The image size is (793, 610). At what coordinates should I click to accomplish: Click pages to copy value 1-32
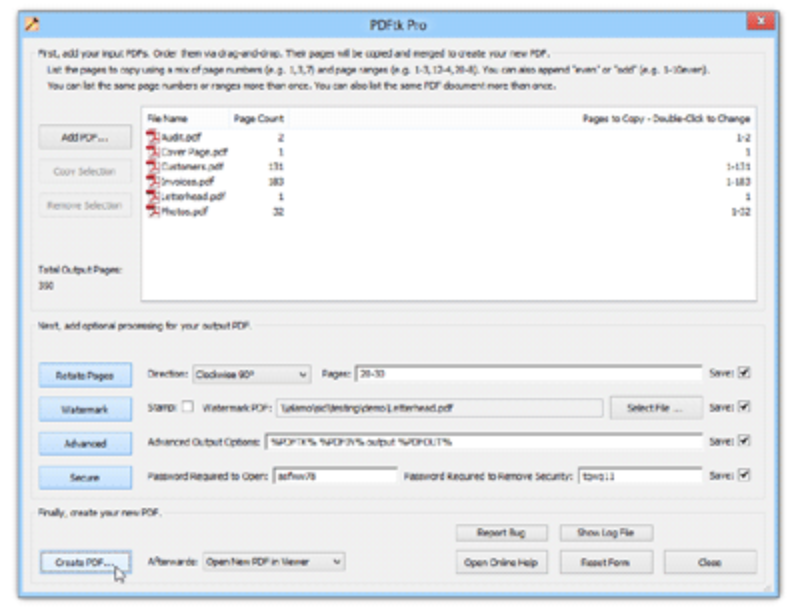click(740, 211)
